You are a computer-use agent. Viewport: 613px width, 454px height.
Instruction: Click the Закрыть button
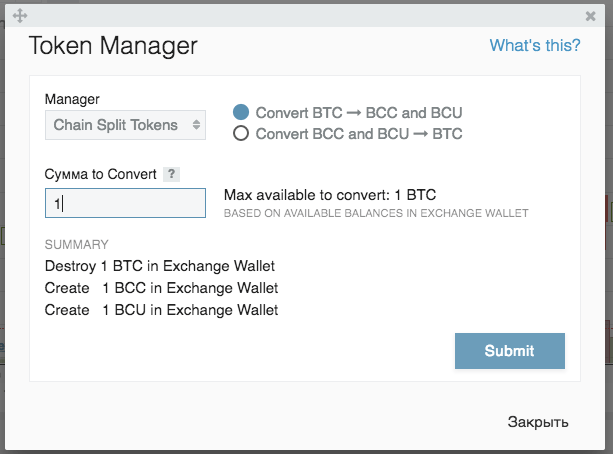538,422
